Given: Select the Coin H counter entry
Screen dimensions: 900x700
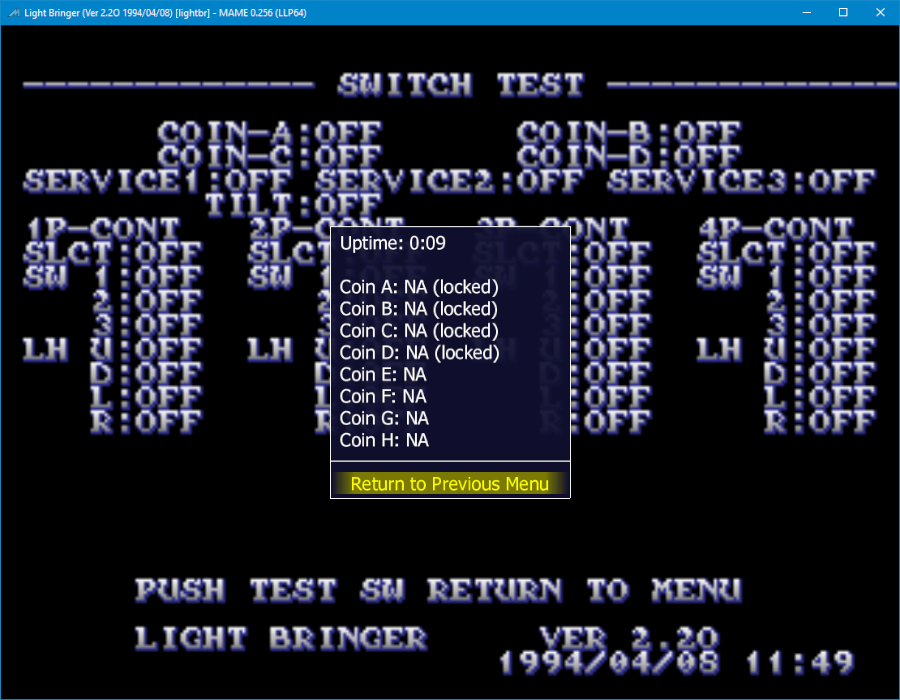Looking at the screenshot, I should coord(384,441).
